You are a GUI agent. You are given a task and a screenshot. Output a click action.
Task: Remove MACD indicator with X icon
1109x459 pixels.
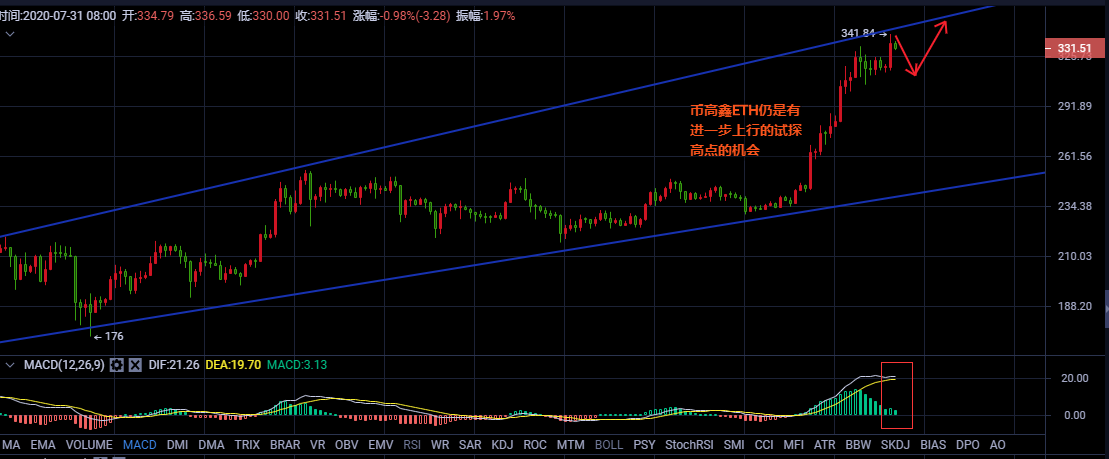click(136, 365)
